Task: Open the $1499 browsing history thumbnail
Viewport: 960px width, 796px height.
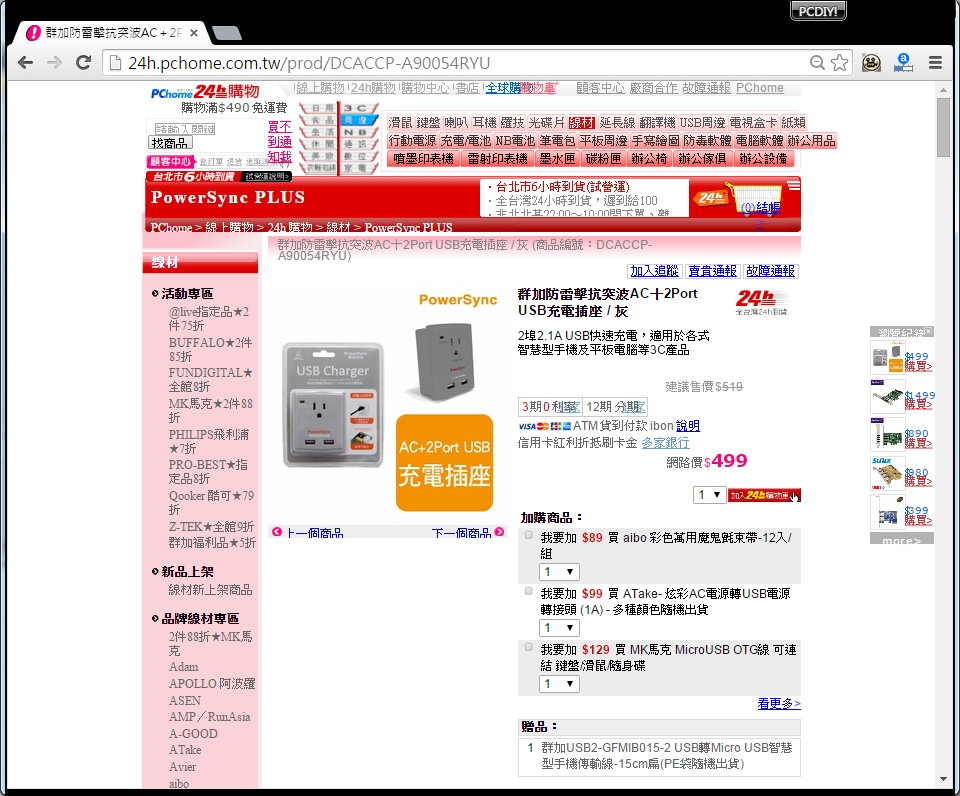Action: (887, 396)
